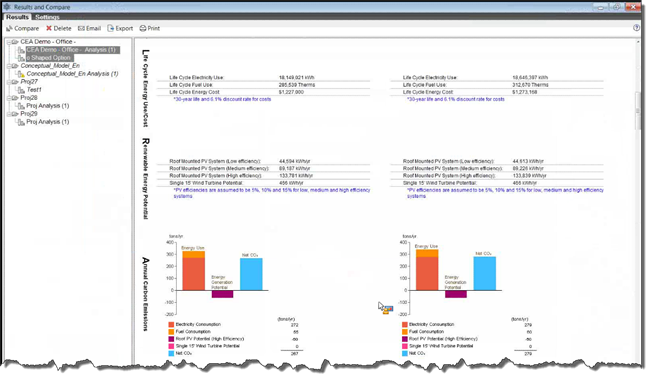This screenshot has width=650, height=382.
Task: Click the Email button label
Action: pyautogui.click(x=93, y=28)
